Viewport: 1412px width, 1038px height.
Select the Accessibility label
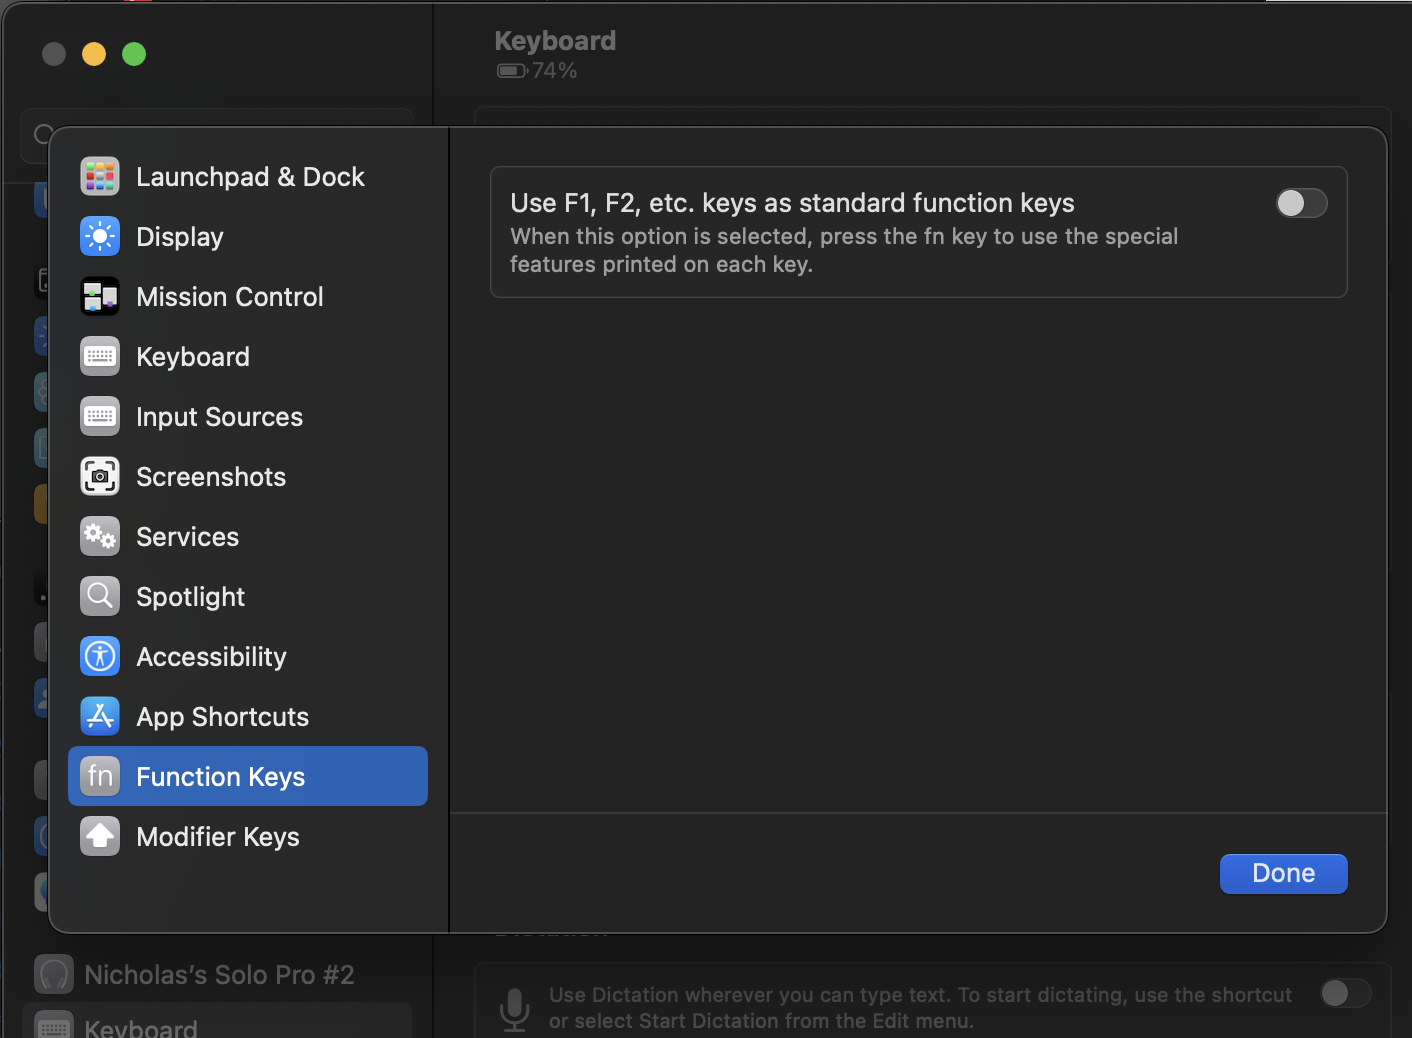(x=211, y=657)
